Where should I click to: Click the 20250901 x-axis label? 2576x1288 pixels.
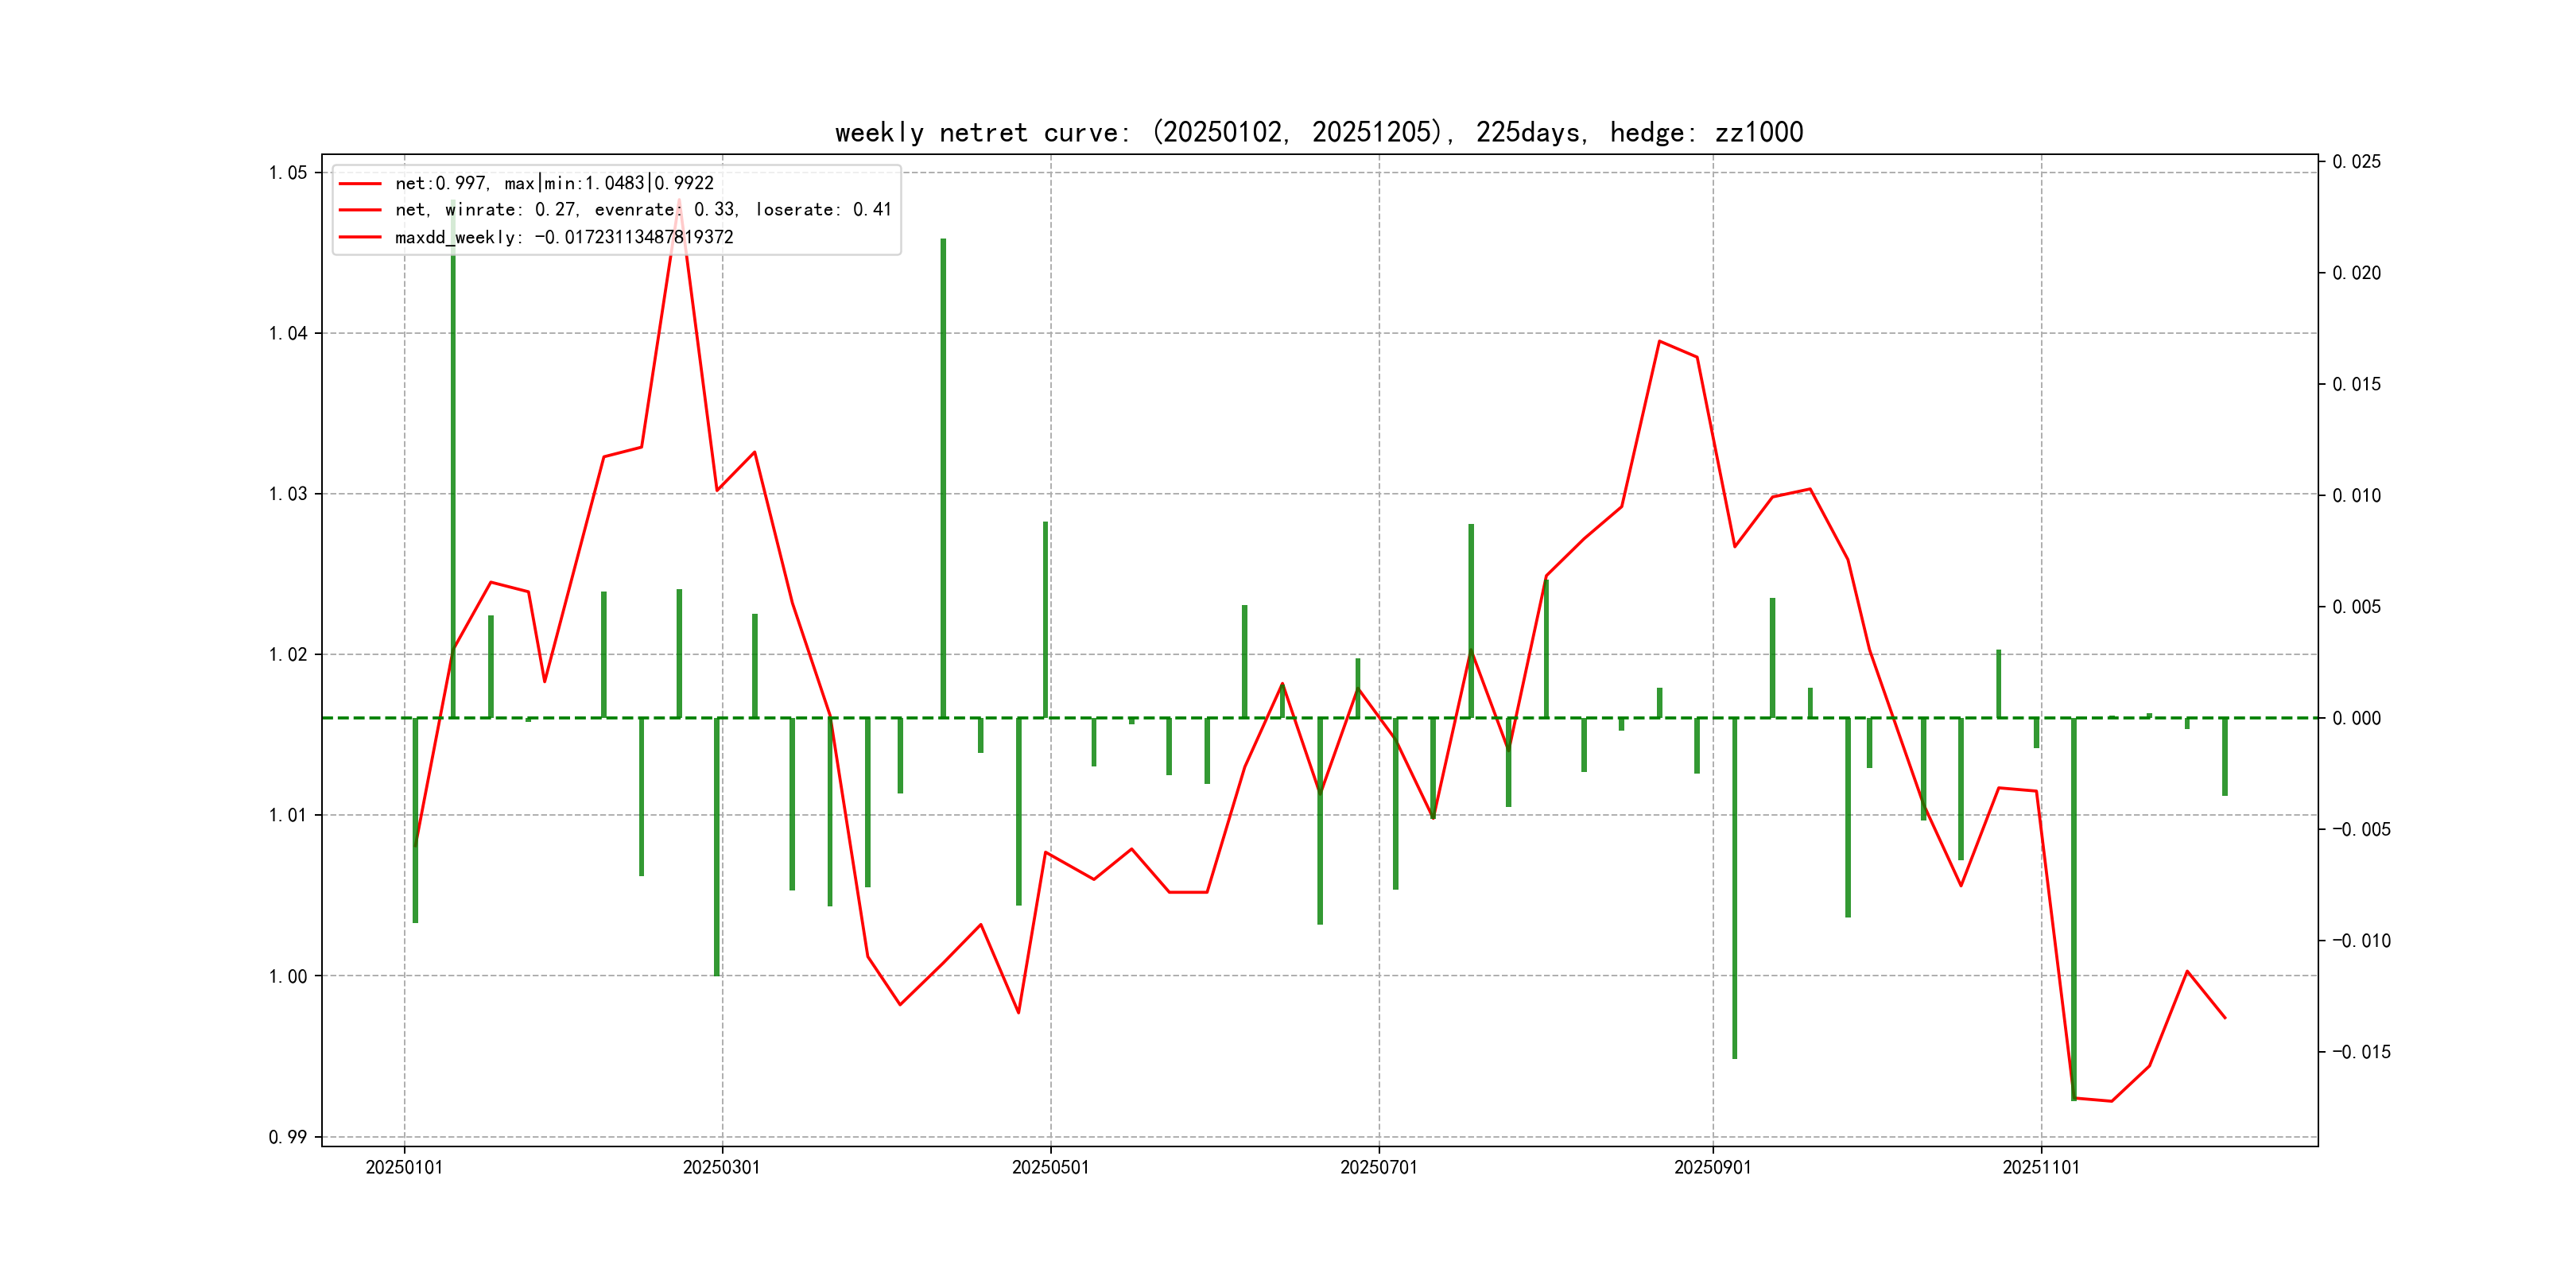[1712, 1167]
